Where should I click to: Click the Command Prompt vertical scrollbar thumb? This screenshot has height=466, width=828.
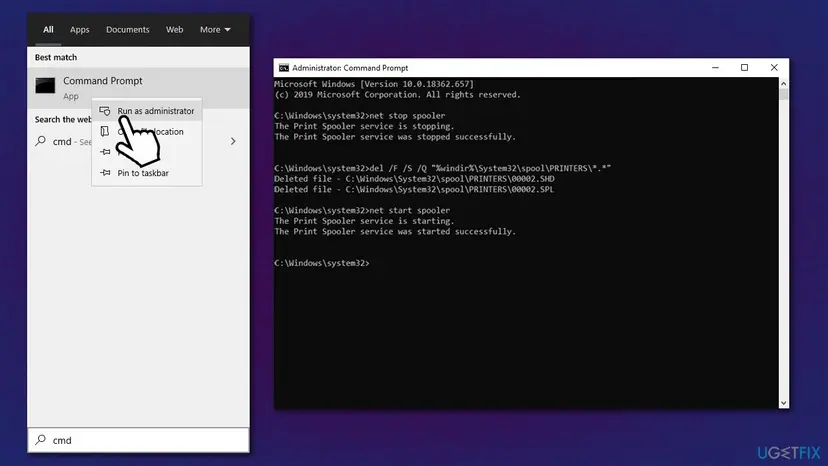coord(784,94)
